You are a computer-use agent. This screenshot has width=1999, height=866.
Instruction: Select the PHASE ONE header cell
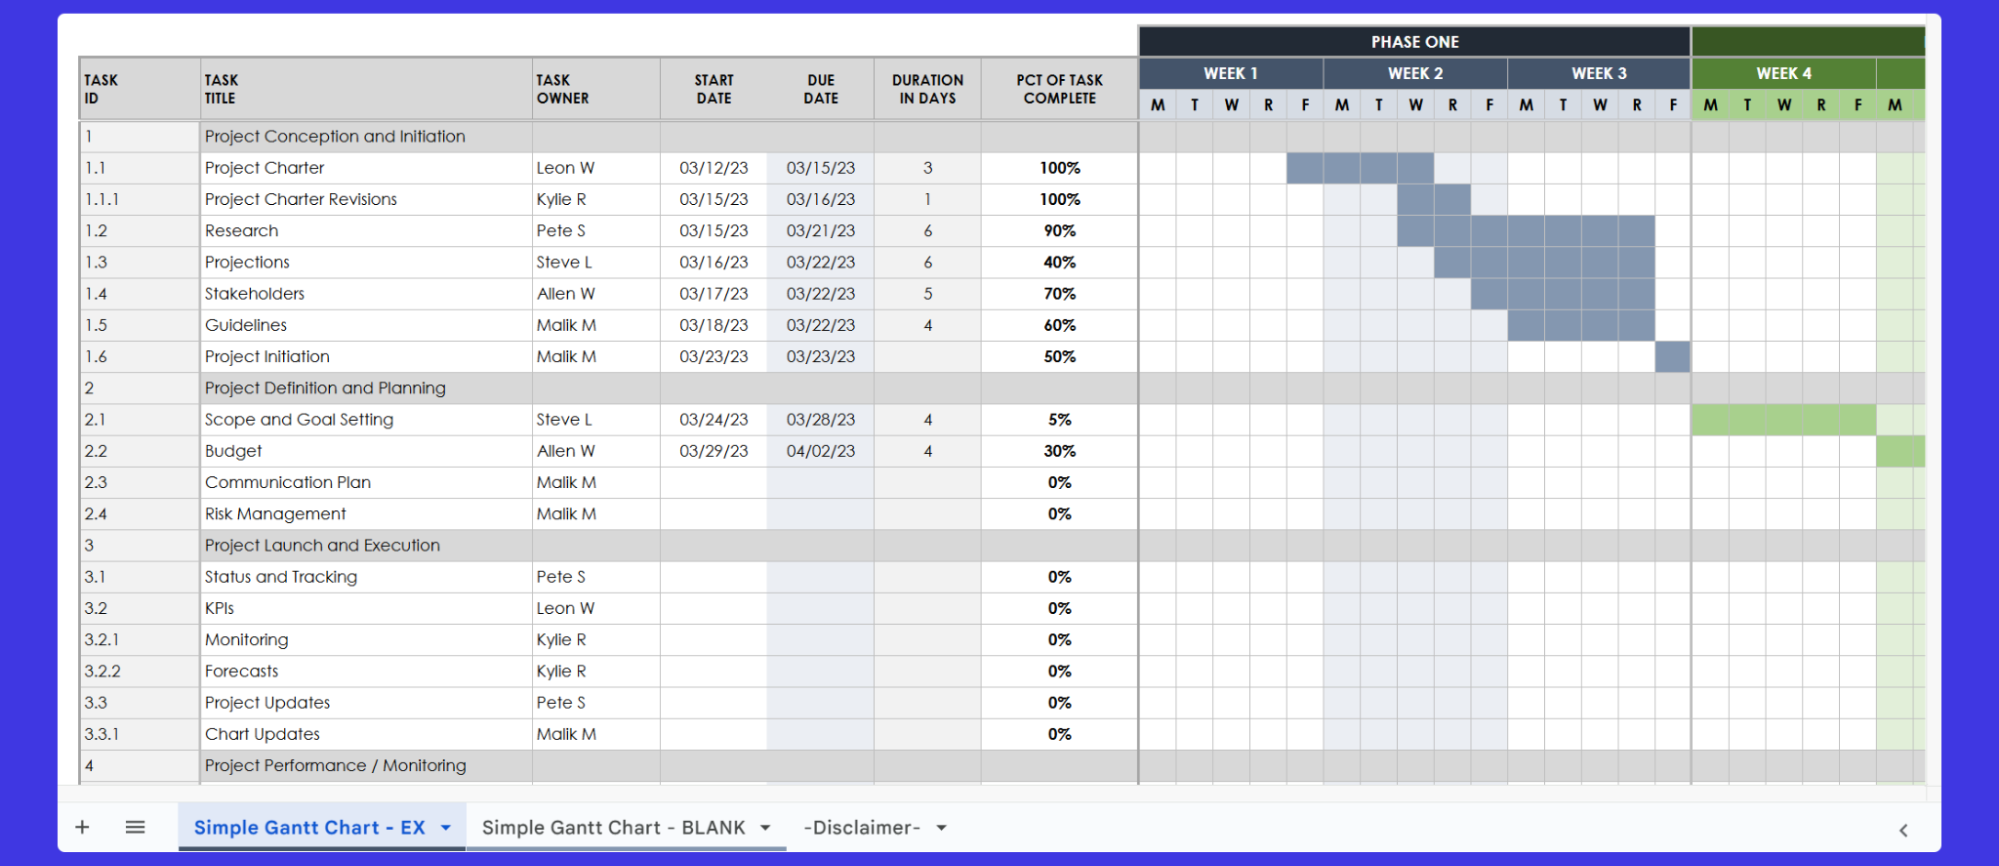[1414, 42]
